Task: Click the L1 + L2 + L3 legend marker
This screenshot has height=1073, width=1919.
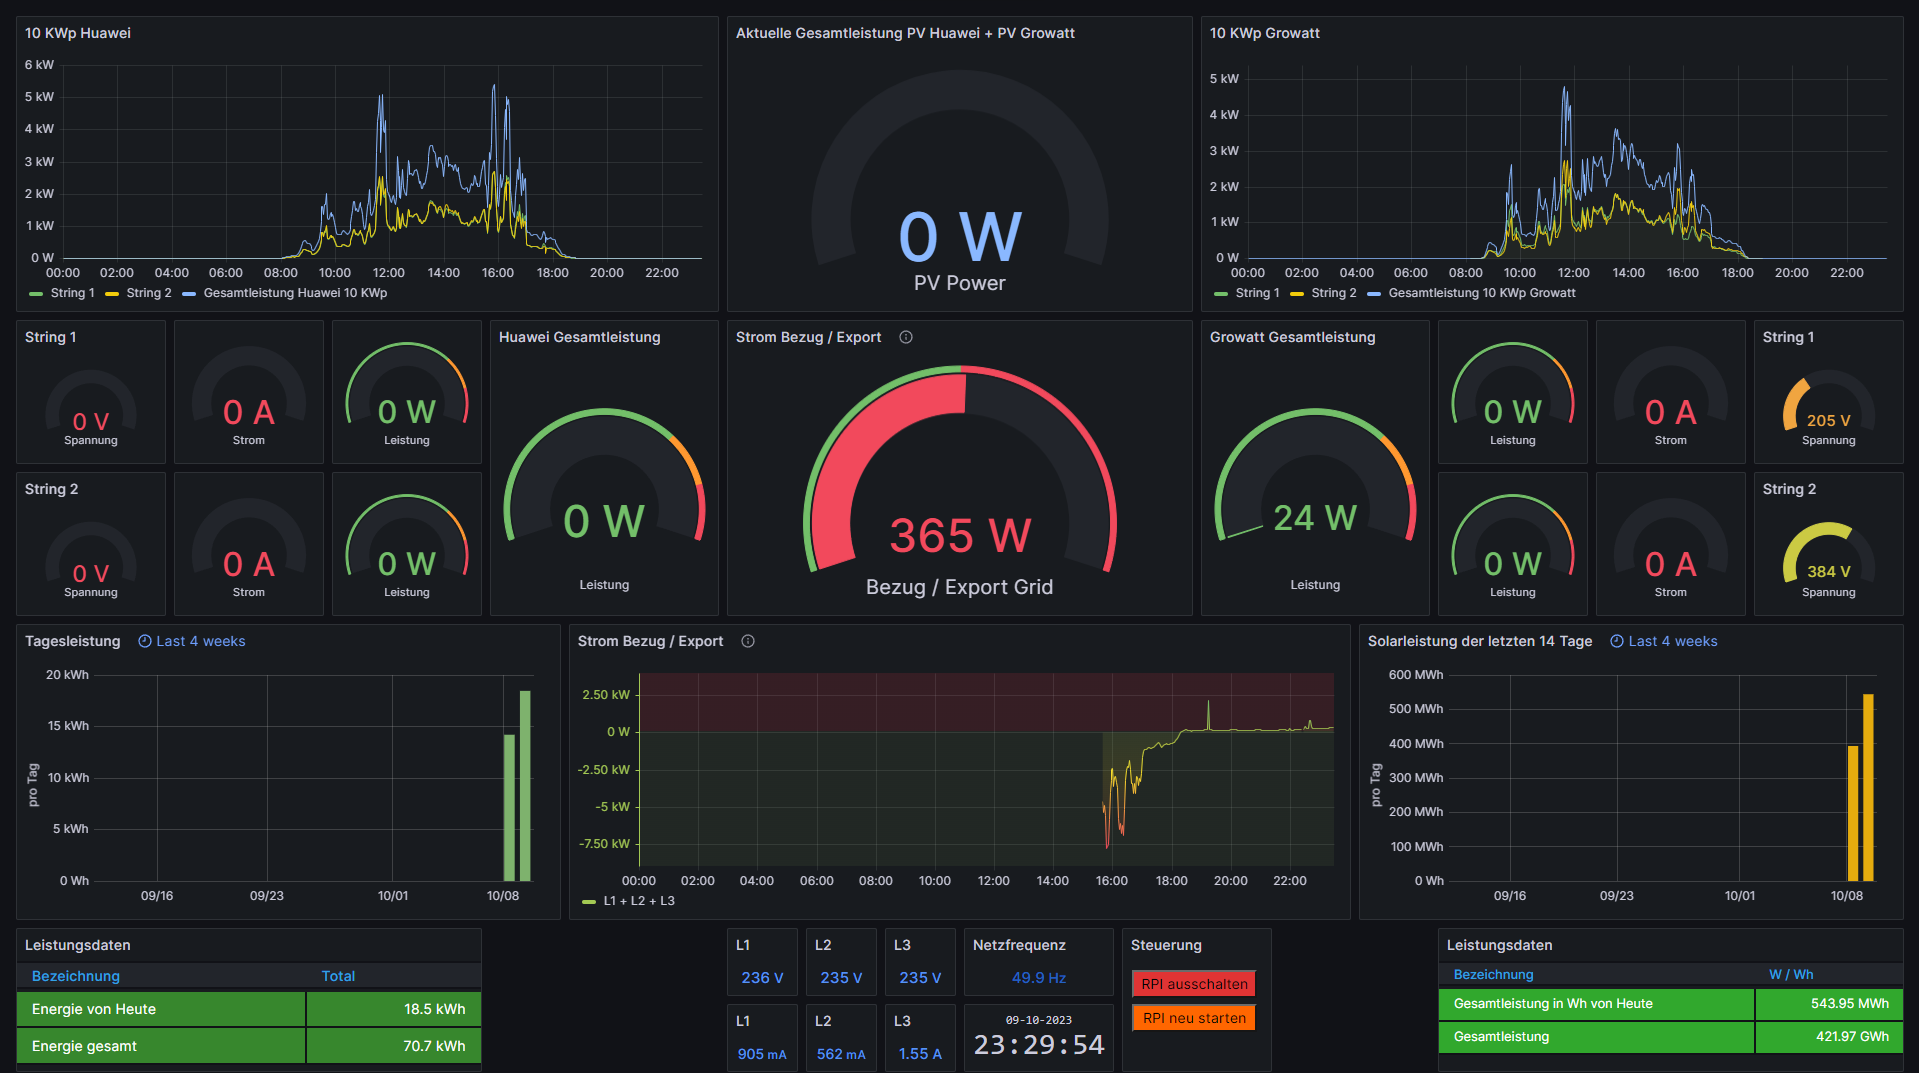Action: point(589,901)
